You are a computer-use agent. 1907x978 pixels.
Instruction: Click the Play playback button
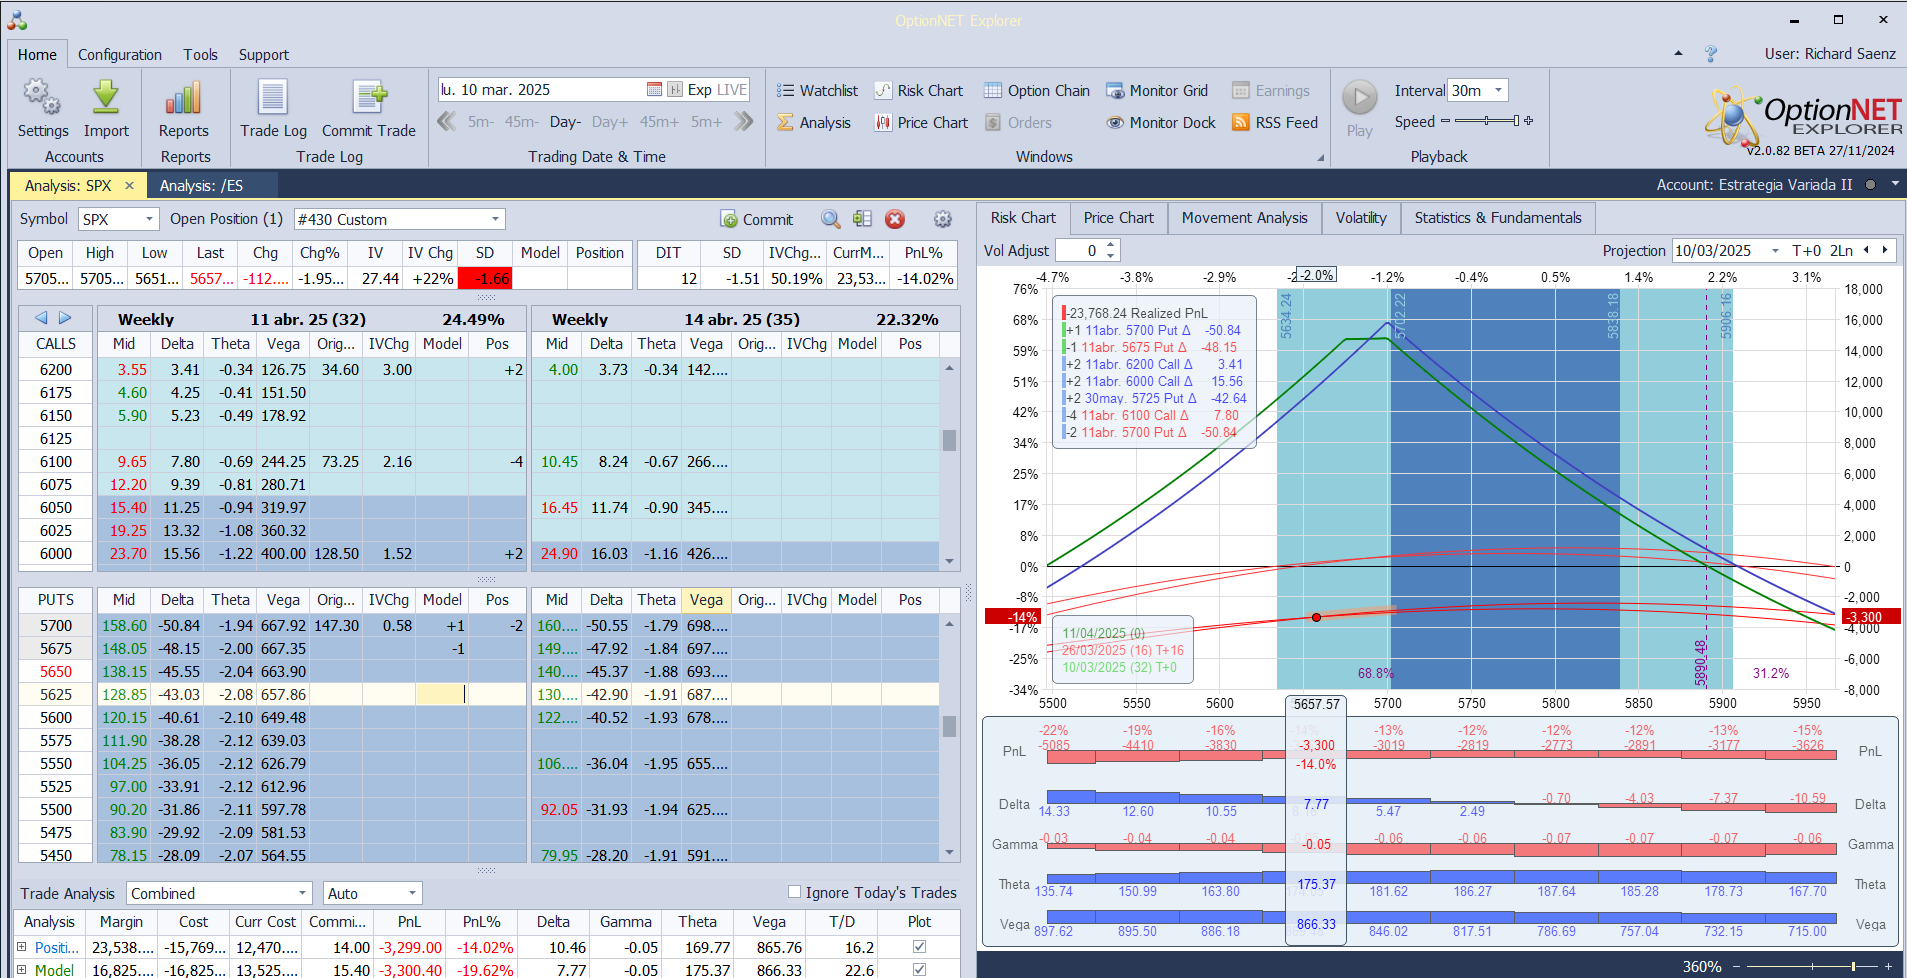pos(1359,98)
